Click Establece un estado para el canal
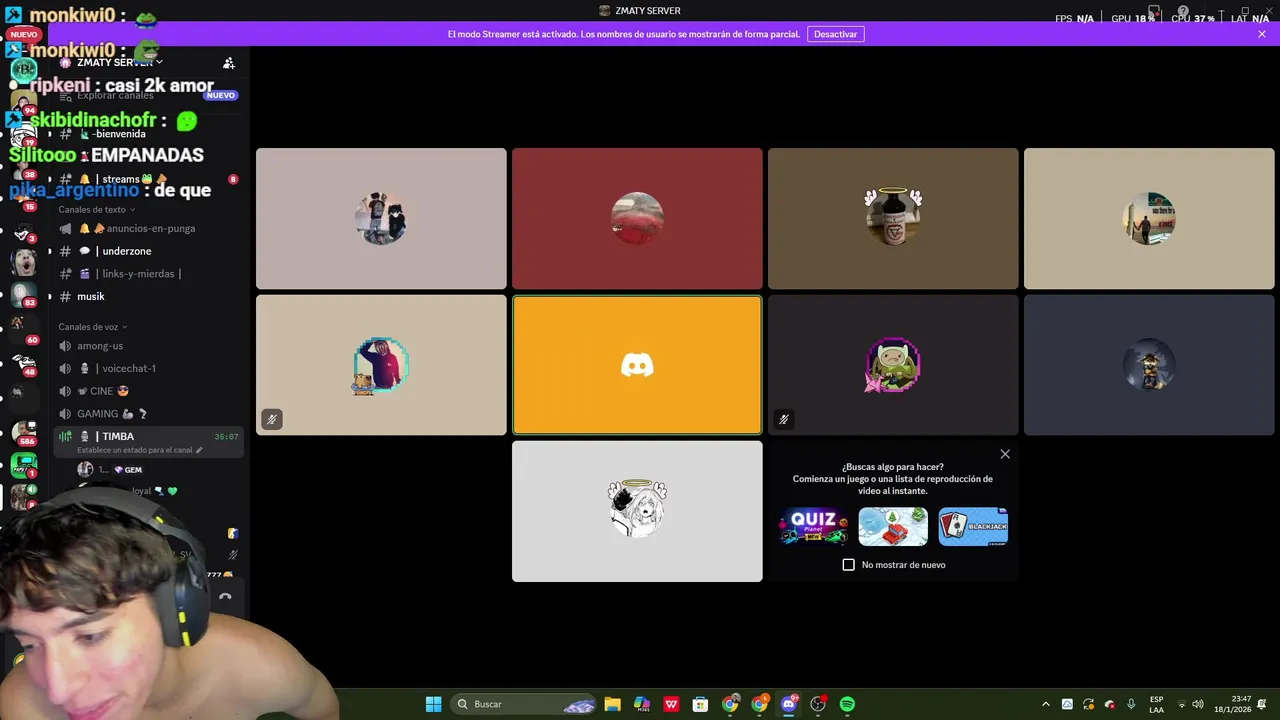 point(140,450)
